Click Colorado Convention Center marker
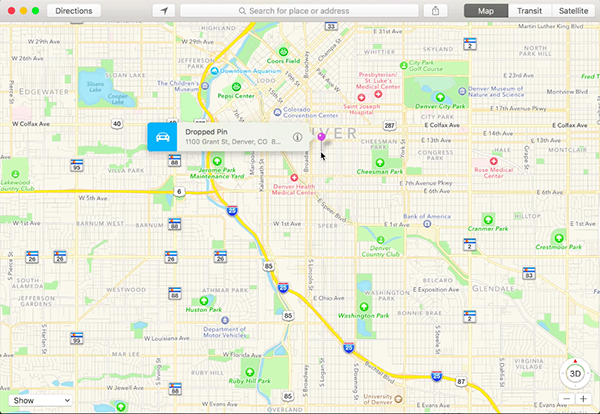 (277, 112)
